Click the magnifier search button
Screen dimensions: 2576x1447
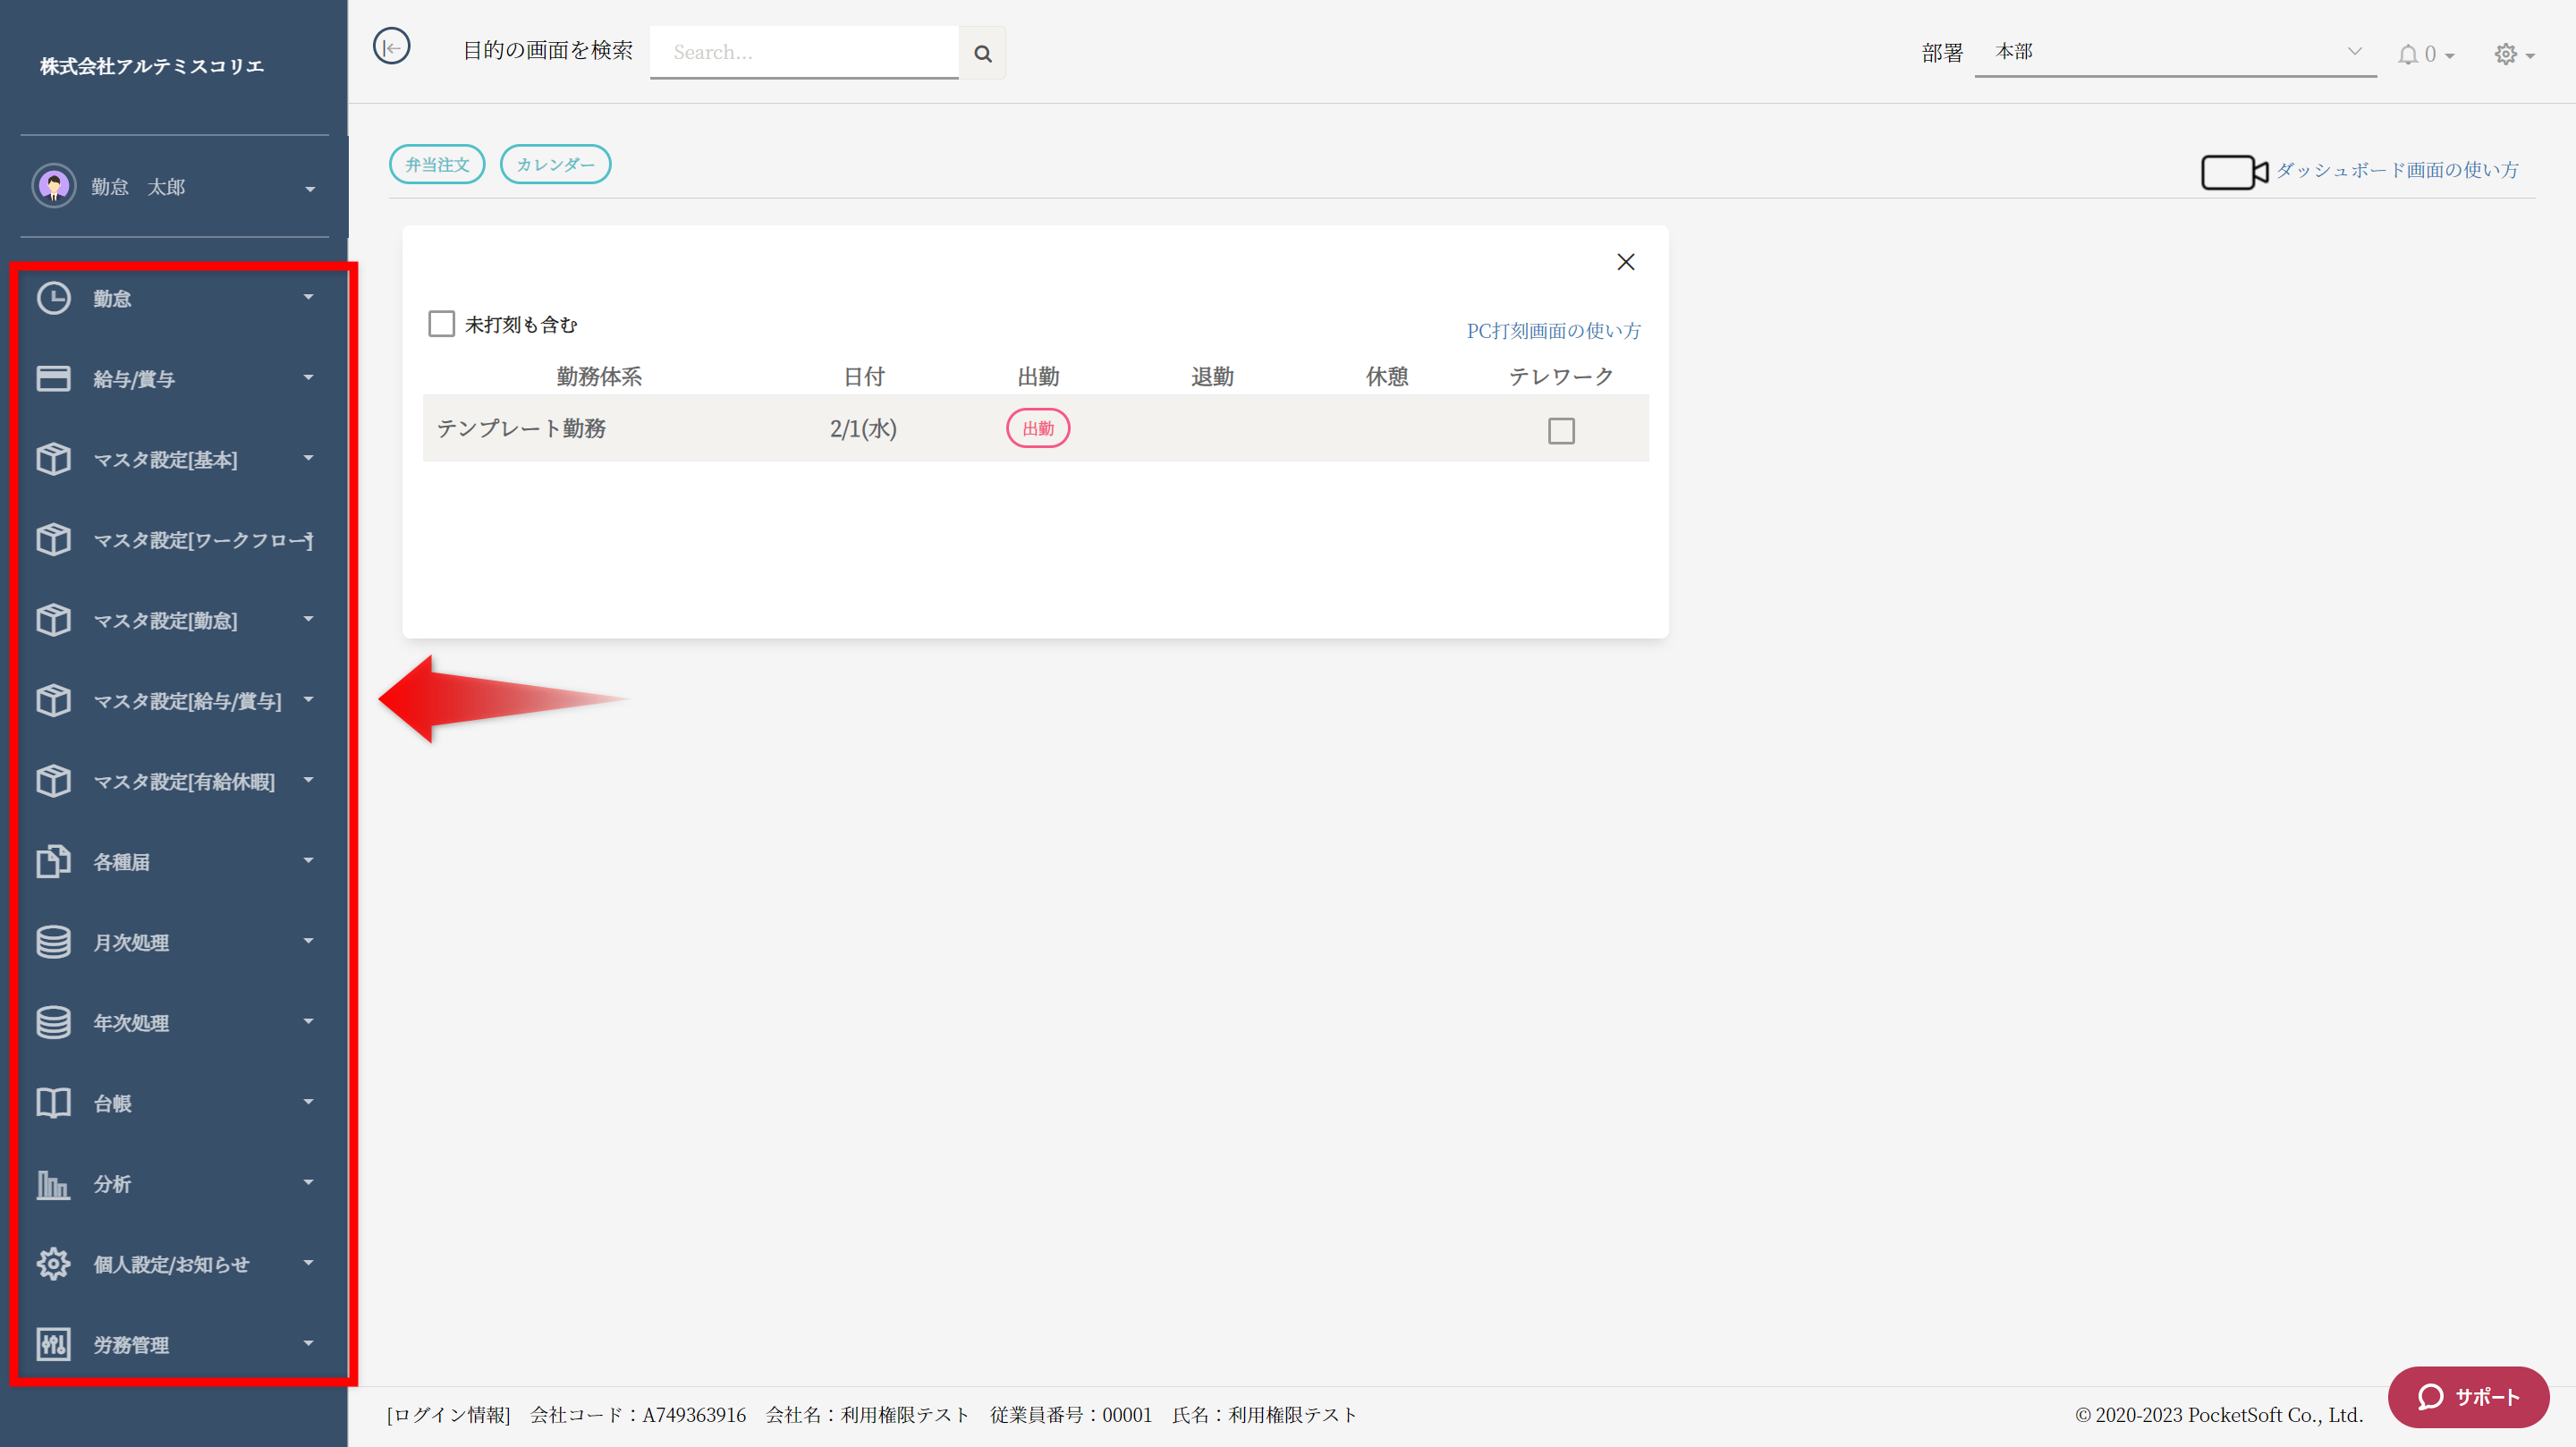click(x=982, y=53)
